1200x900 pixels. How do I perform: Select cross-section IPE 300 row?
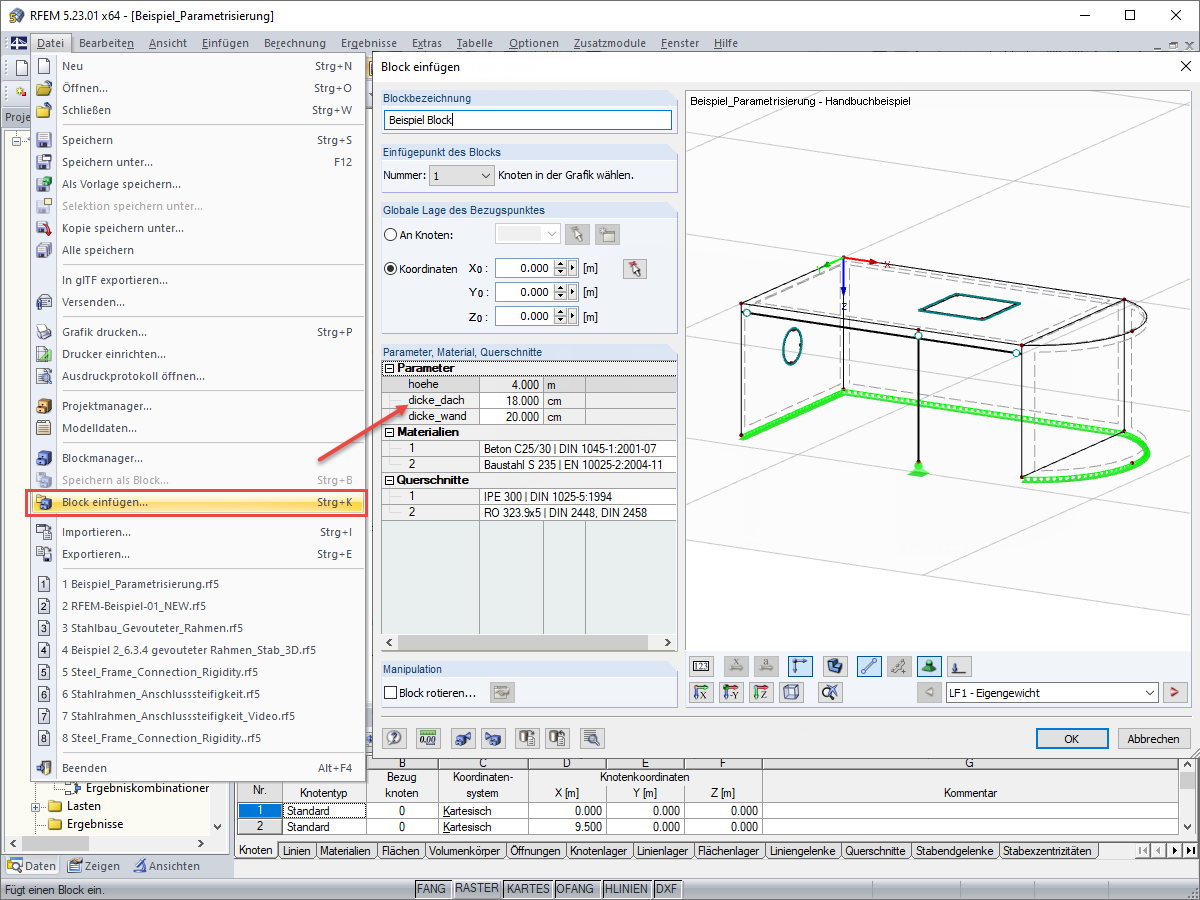click(528, 496)
